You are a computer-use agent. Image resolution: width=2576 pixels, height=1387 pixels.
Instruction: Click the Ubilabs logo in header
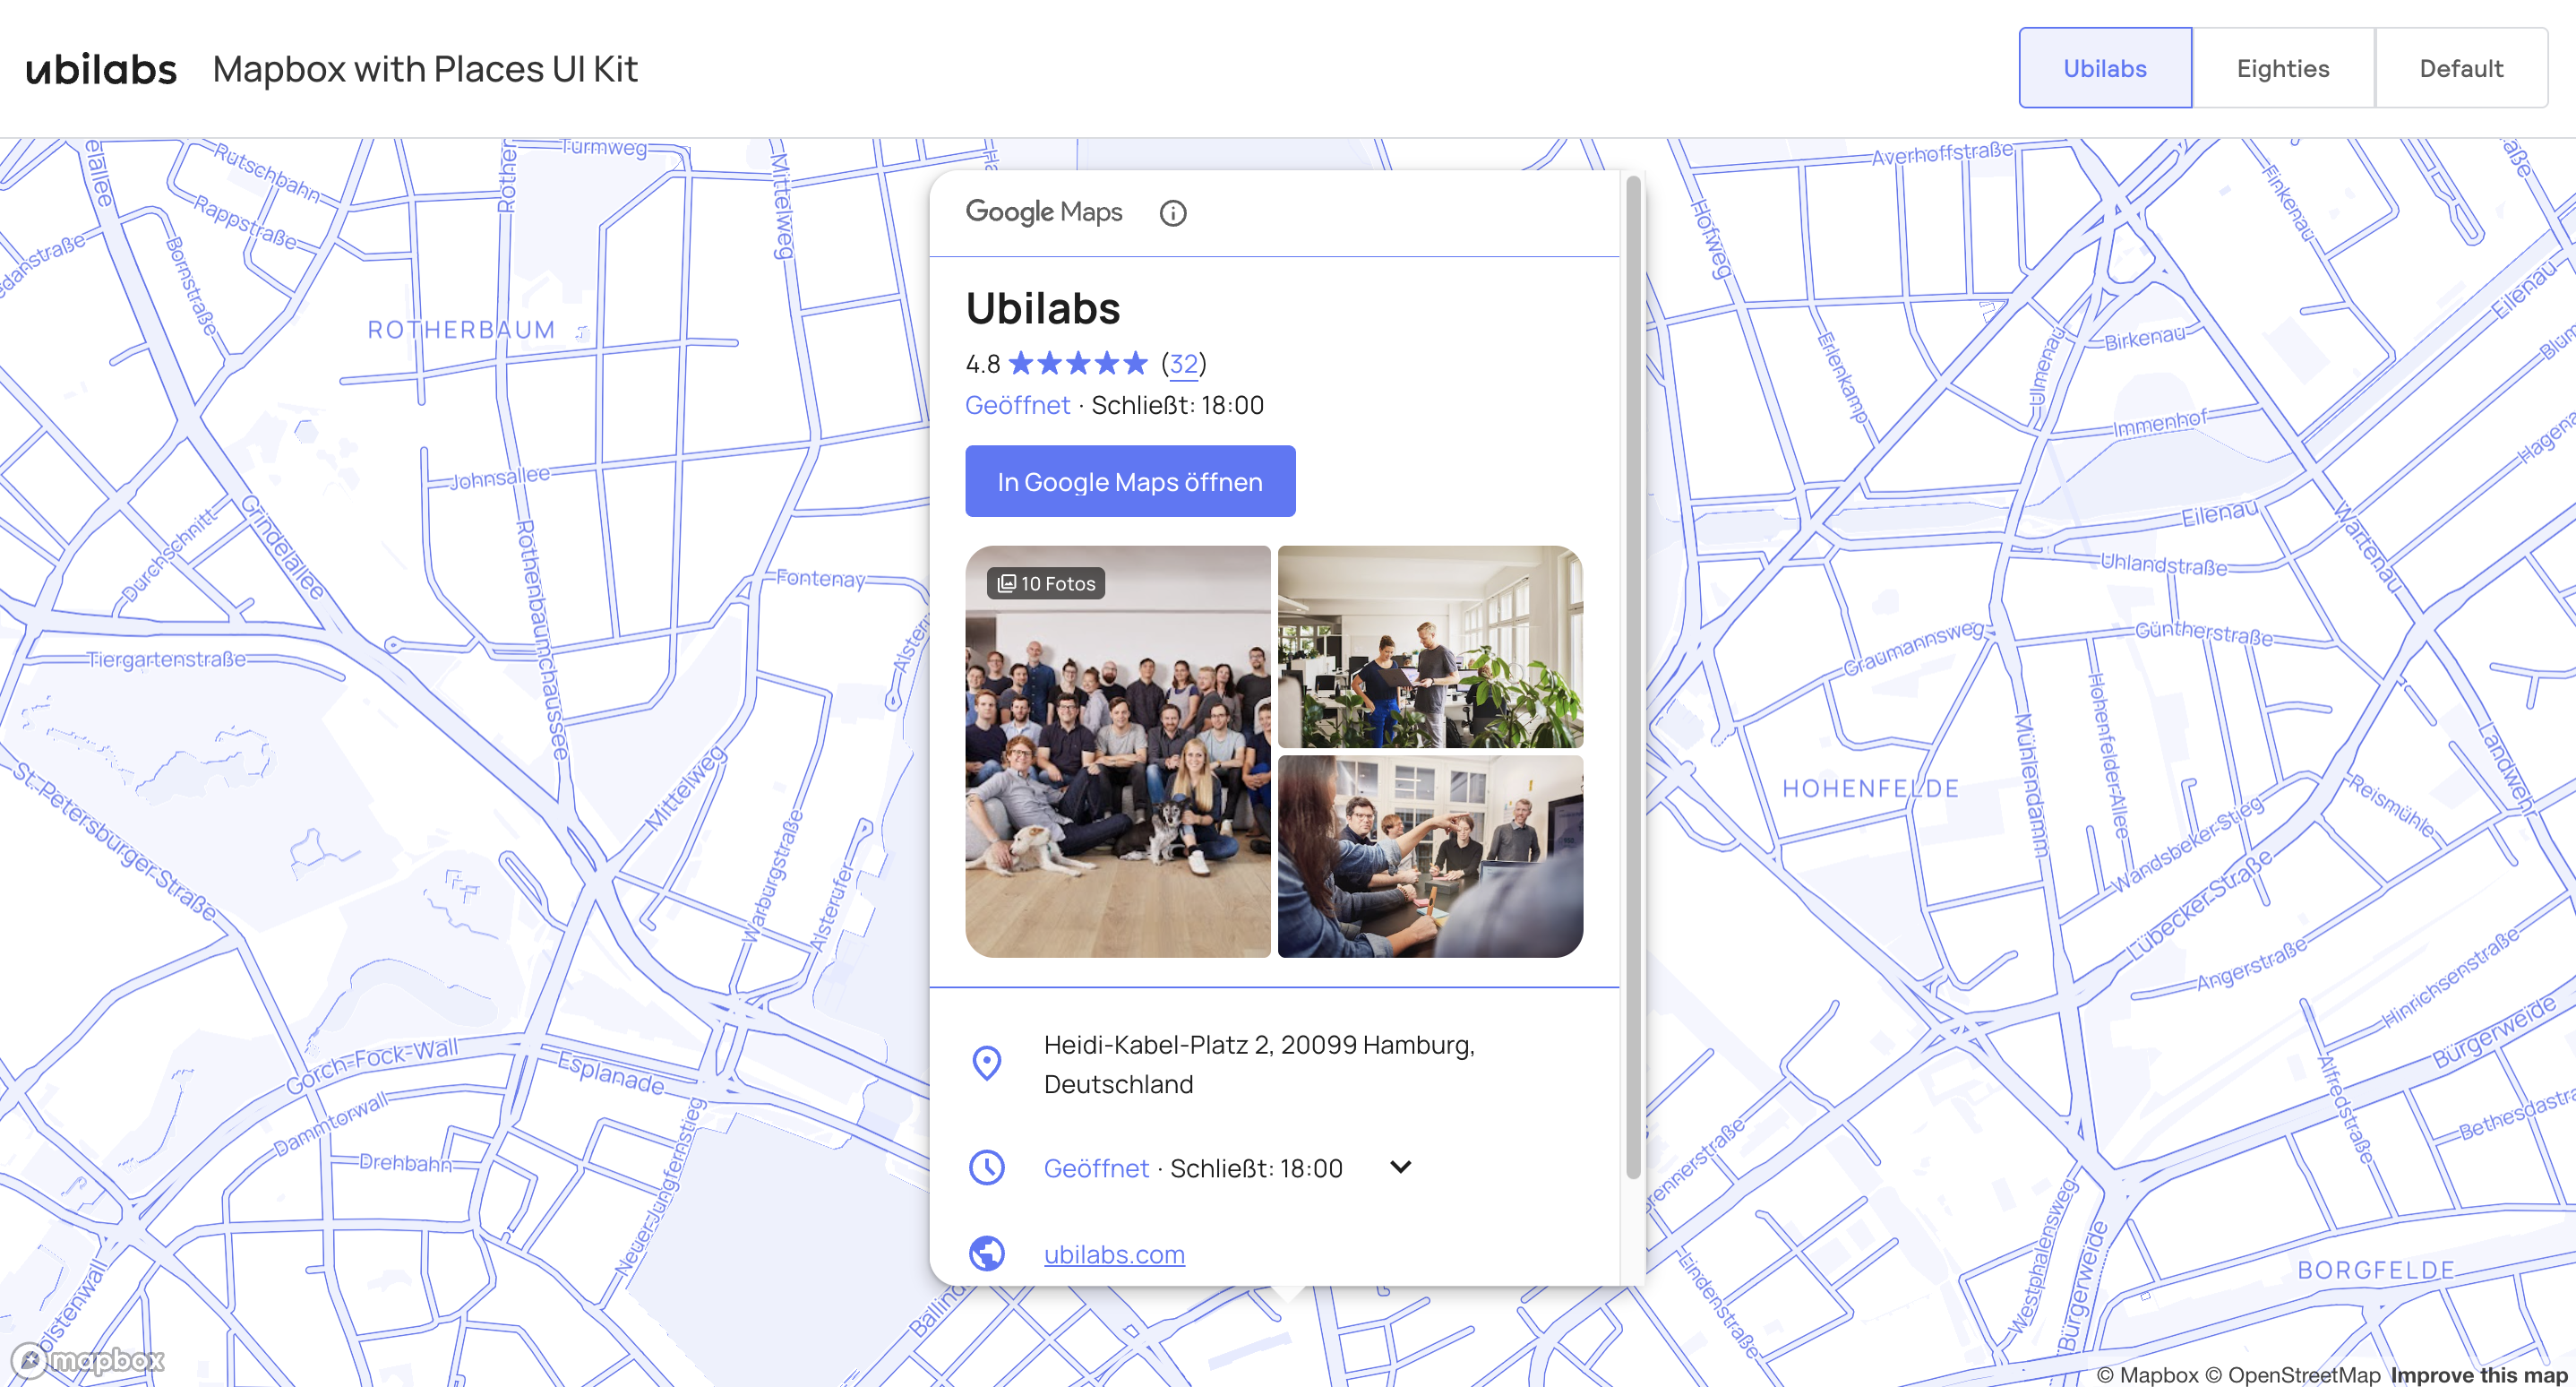pyautogui.click(x=101, y=69)
